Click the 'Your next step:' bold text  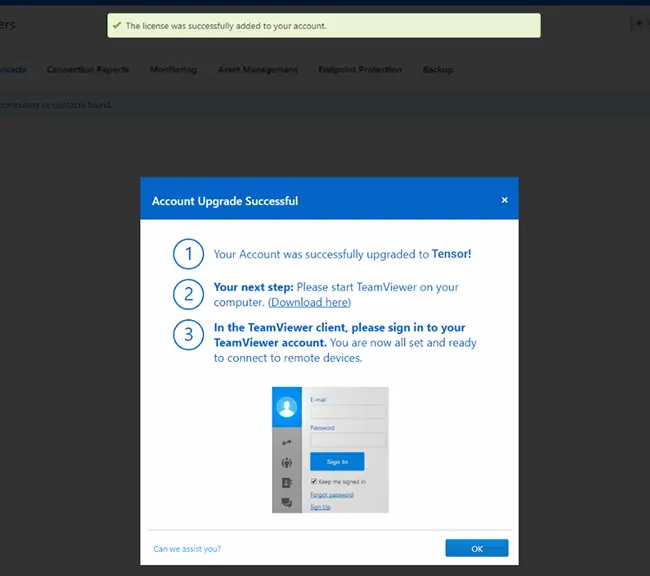253,287
